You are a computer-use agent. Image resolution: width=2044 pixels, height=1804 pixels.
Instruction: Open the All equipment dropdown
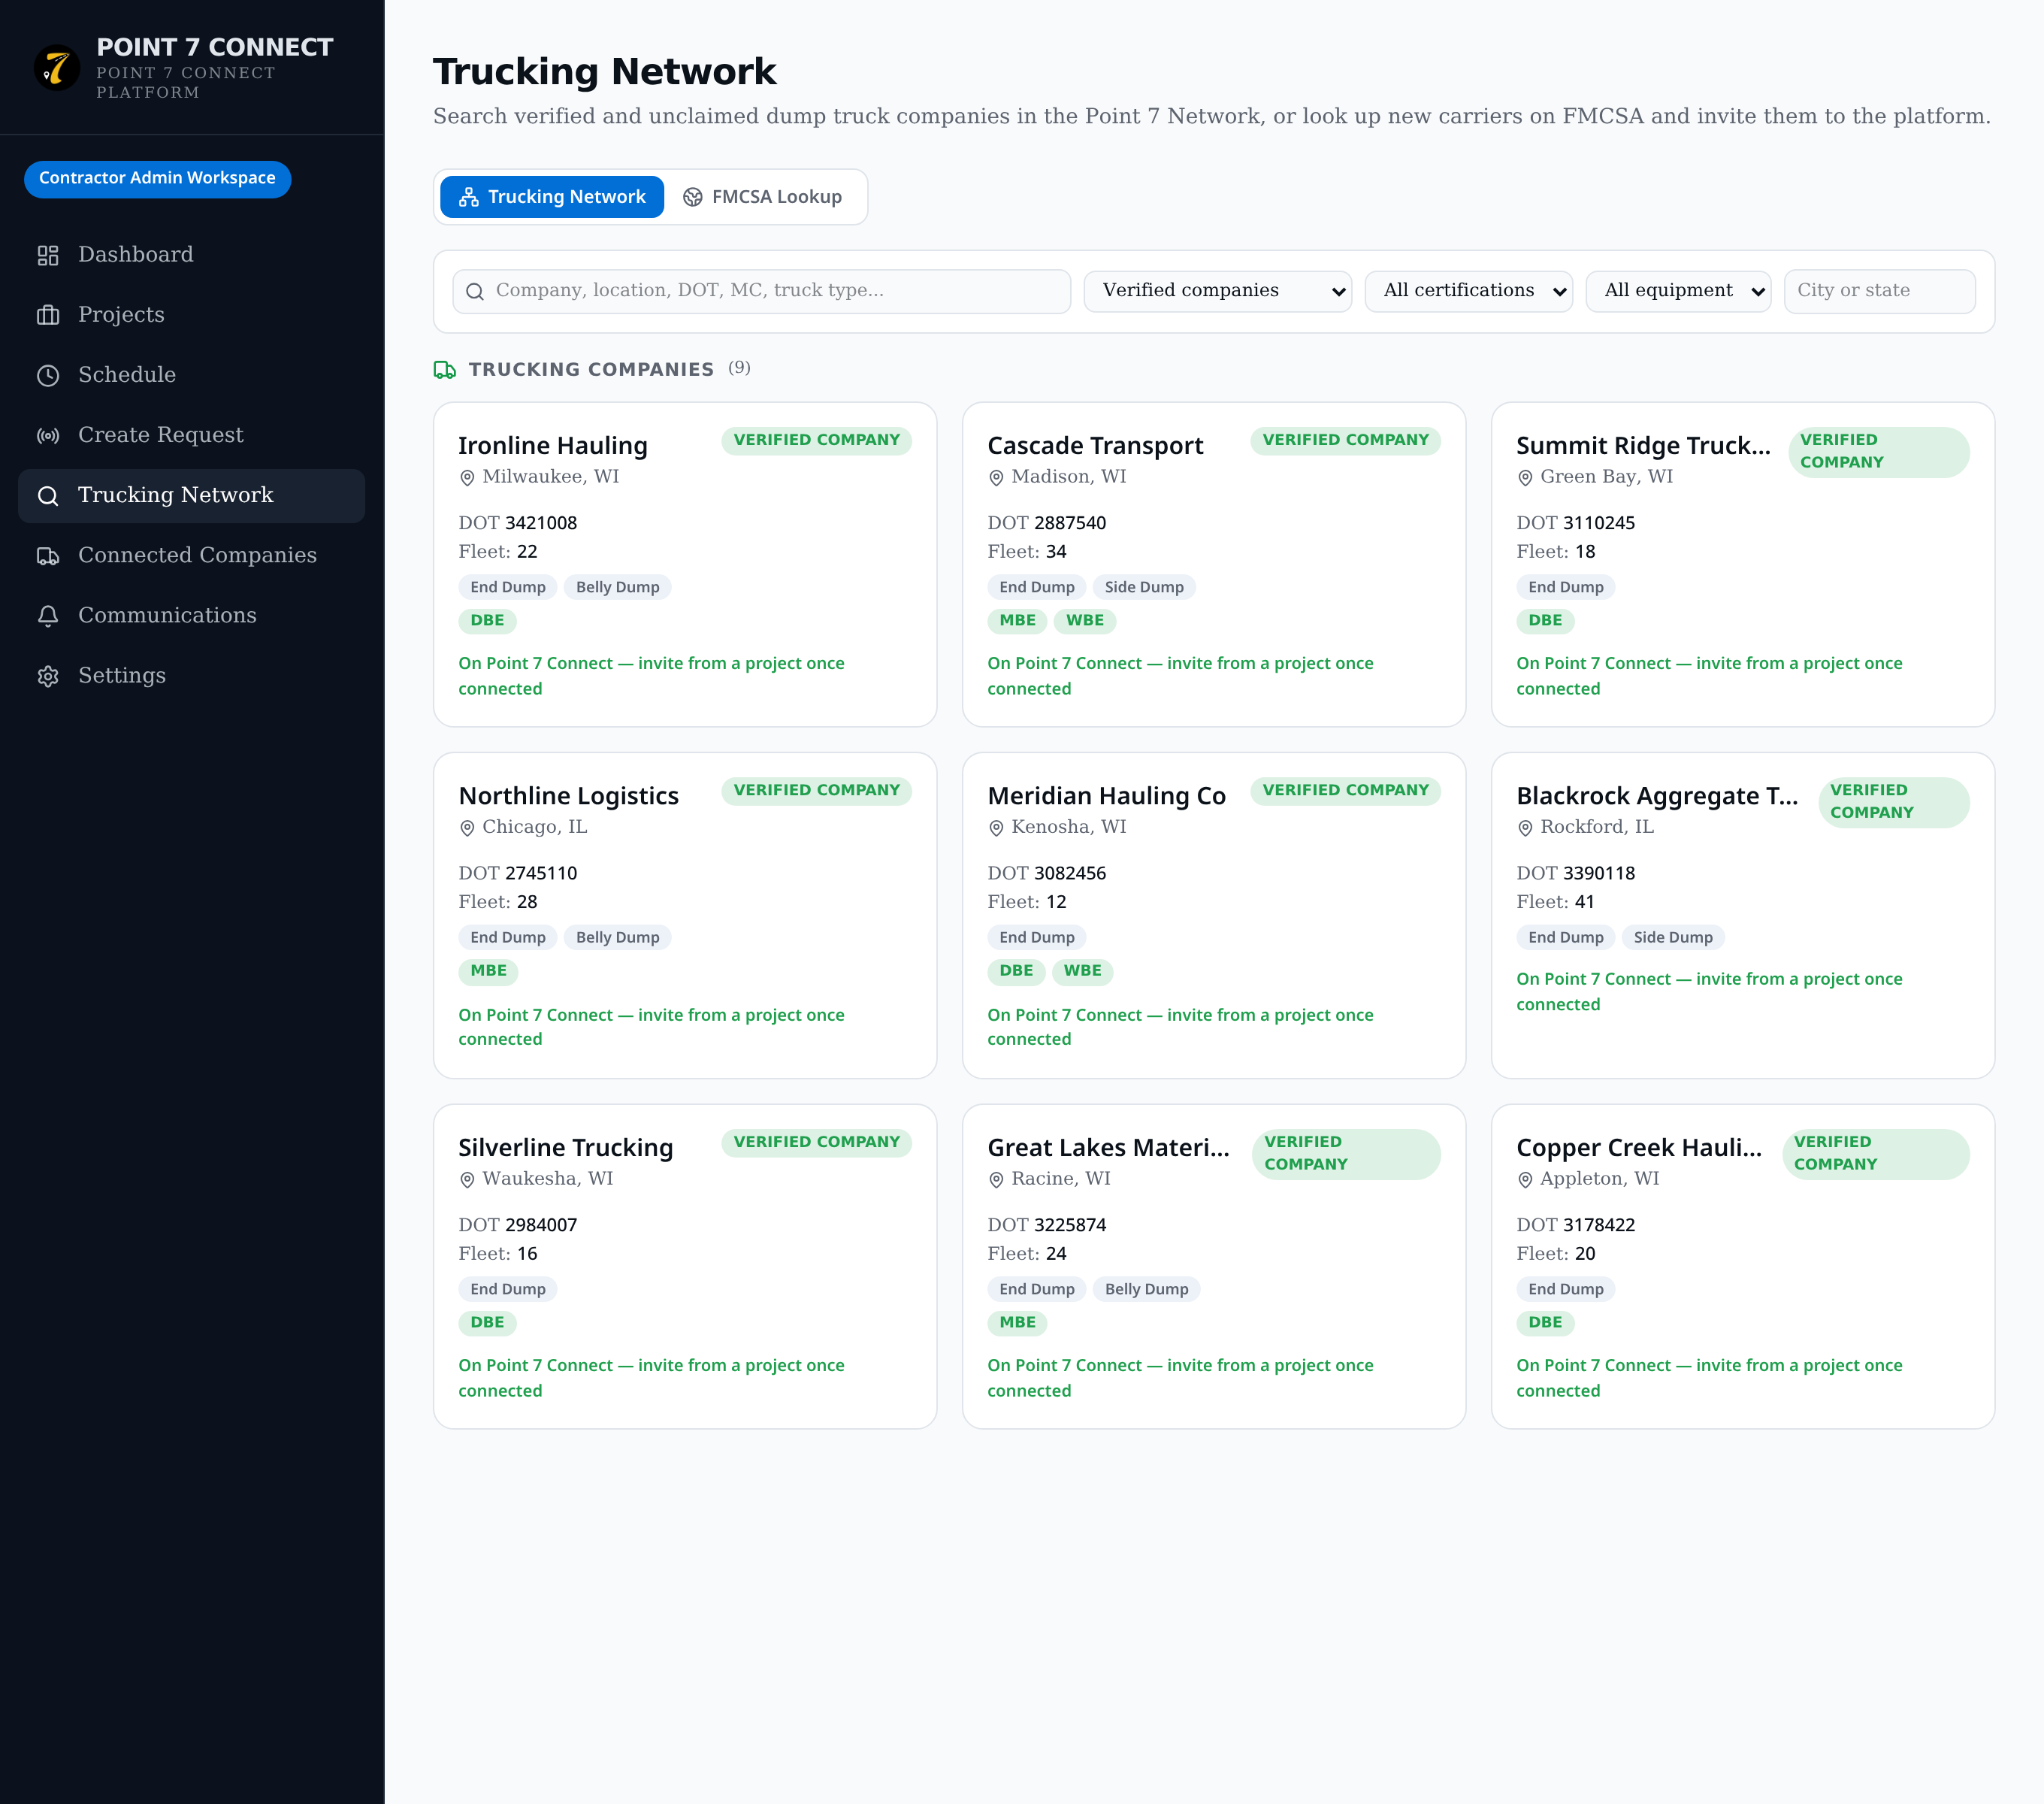click(x=1678, y=291)
